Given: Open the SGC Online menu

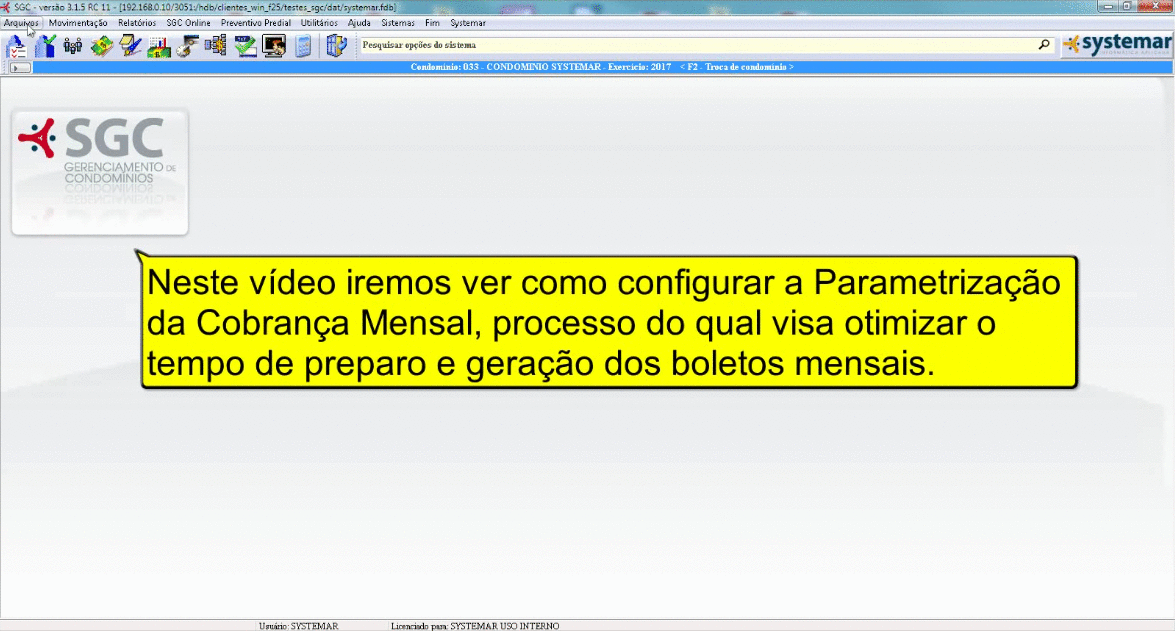Looking at the screenshot, I should 188,22.
